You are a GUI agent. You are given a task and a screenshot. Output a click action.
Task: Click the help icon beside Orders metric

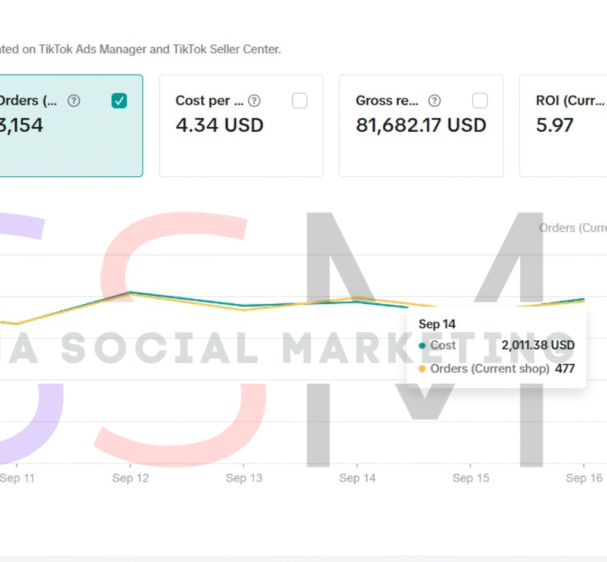tap(73, 101)
